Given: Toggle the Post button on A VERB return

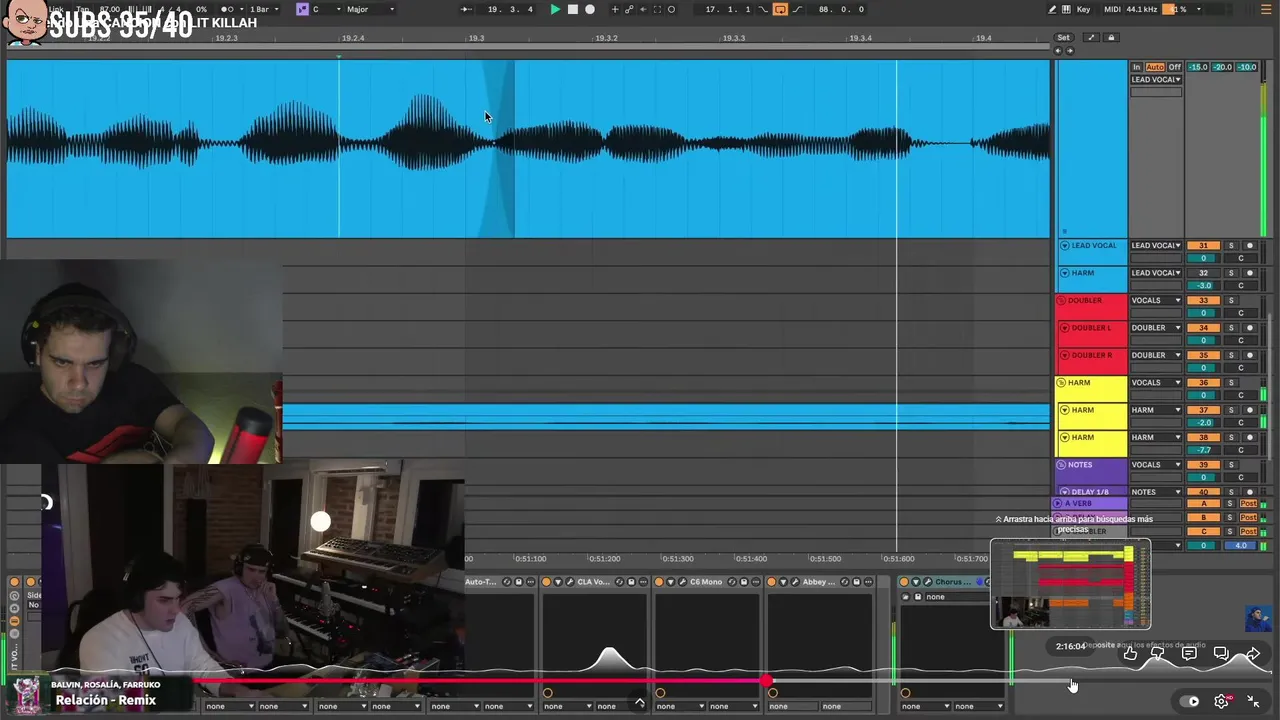Looking at the screenshot, I should pyautogui.click(x=1248, y=503).
